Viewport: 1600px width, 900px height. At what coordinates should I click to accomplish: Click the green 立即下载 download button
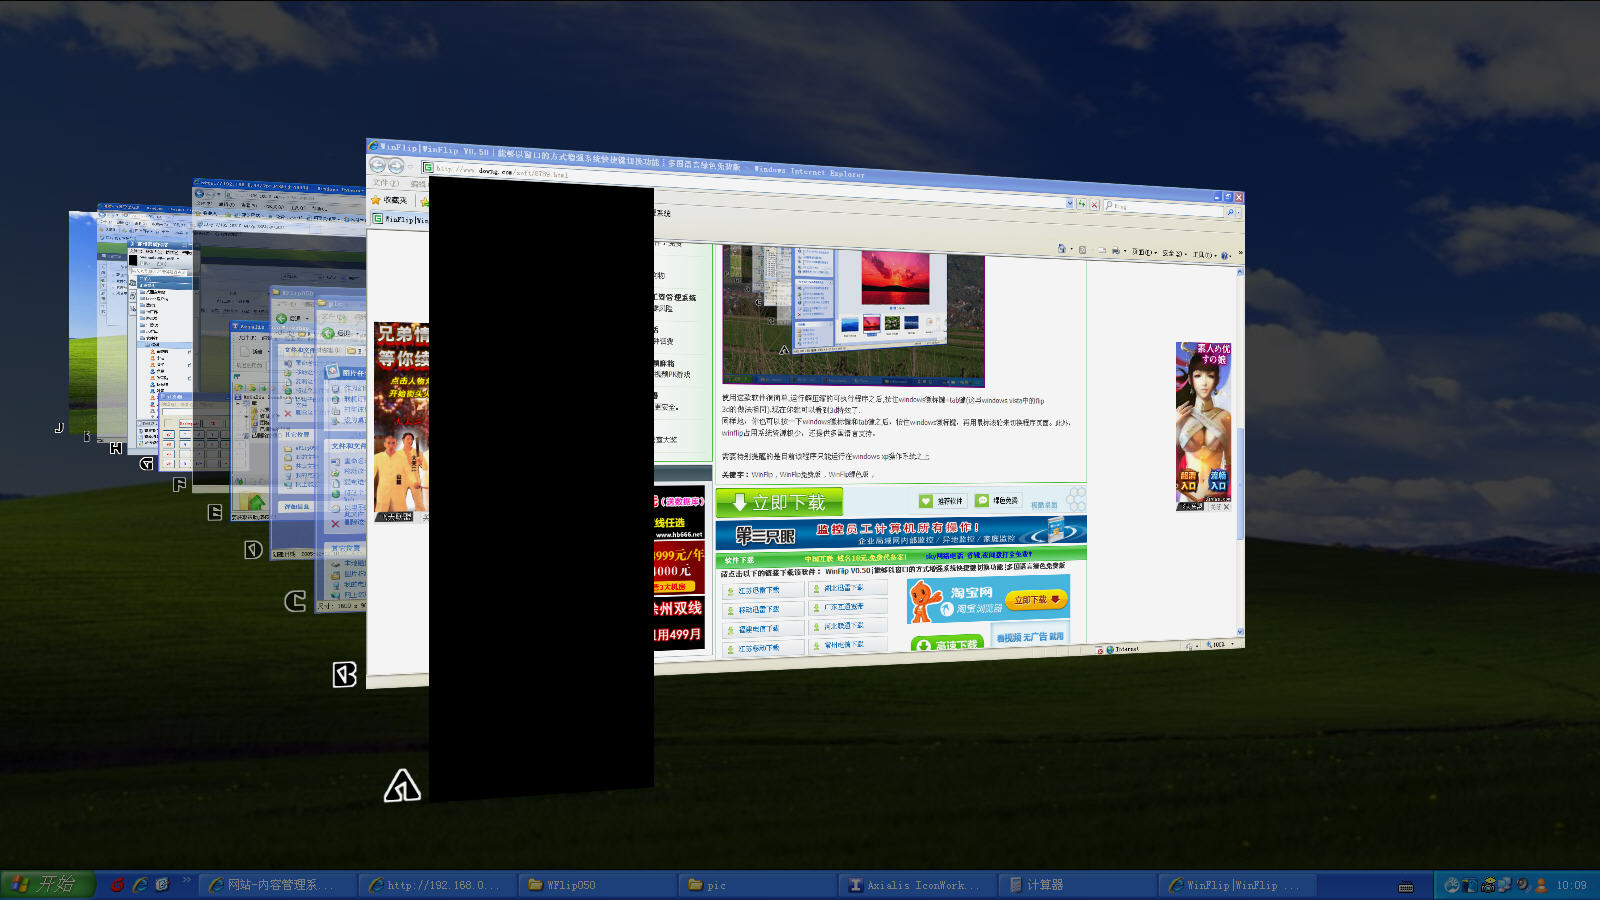coord(779,502)
